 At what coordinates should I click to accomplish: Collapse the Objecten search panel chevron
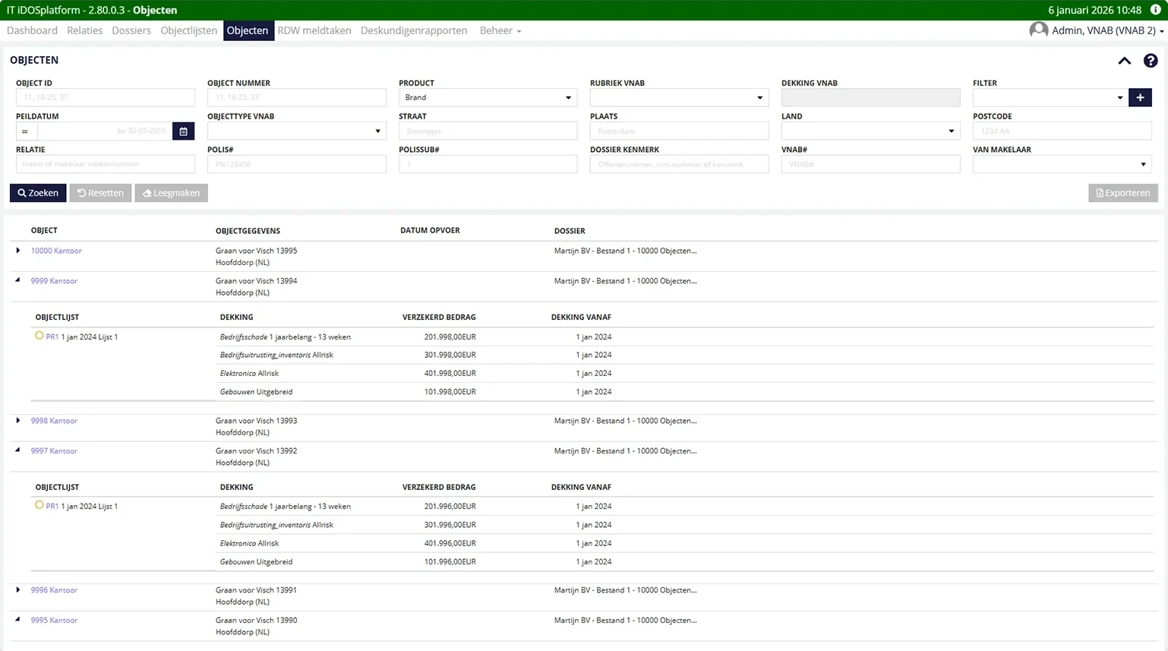pyautogui.click(x=1124, y=61)
